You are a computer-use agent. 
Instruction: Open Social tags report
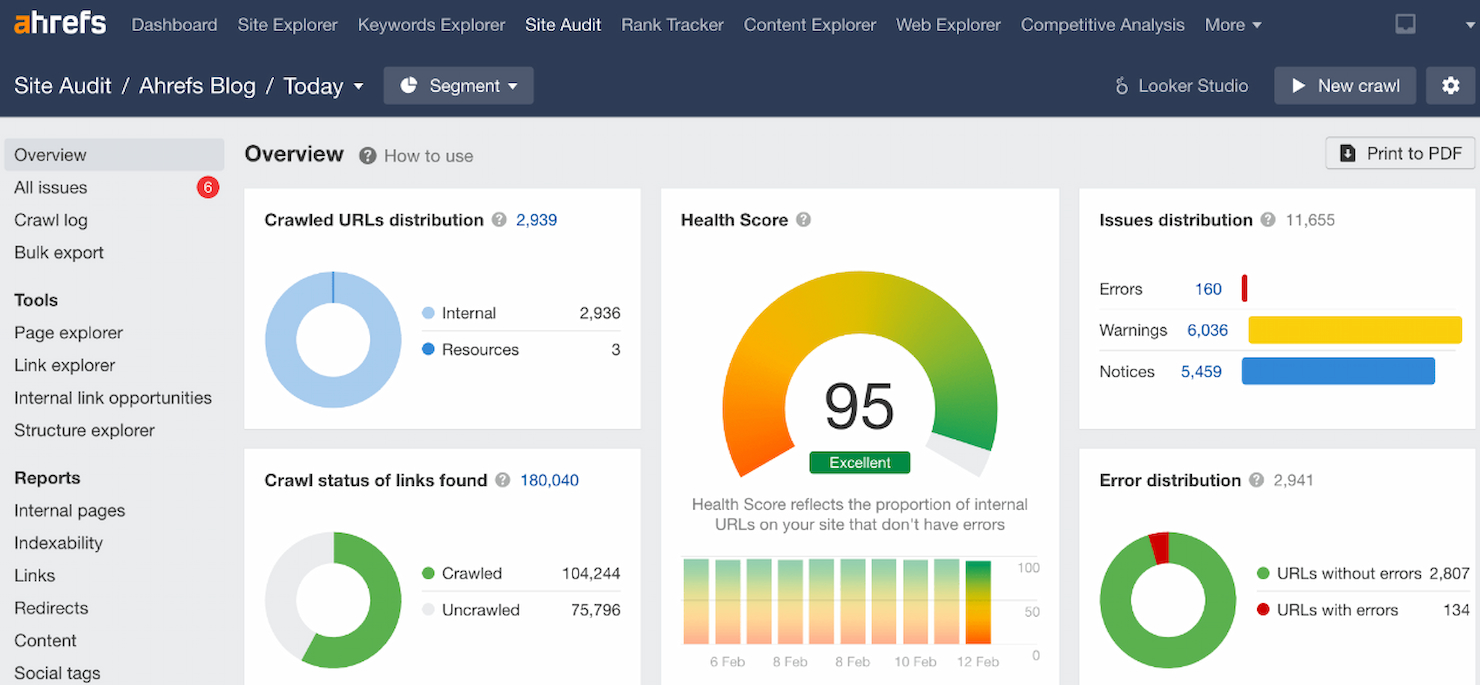(57, 673)
